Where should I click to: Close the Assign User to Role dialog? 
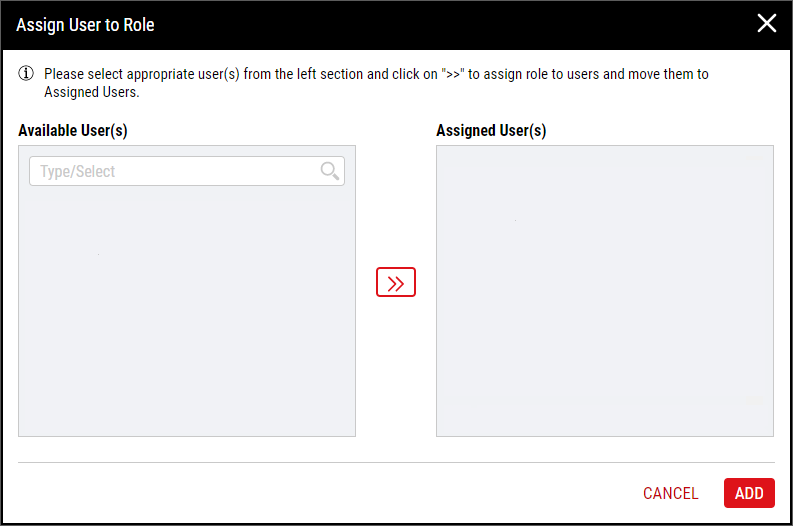(x=767, y=23)
